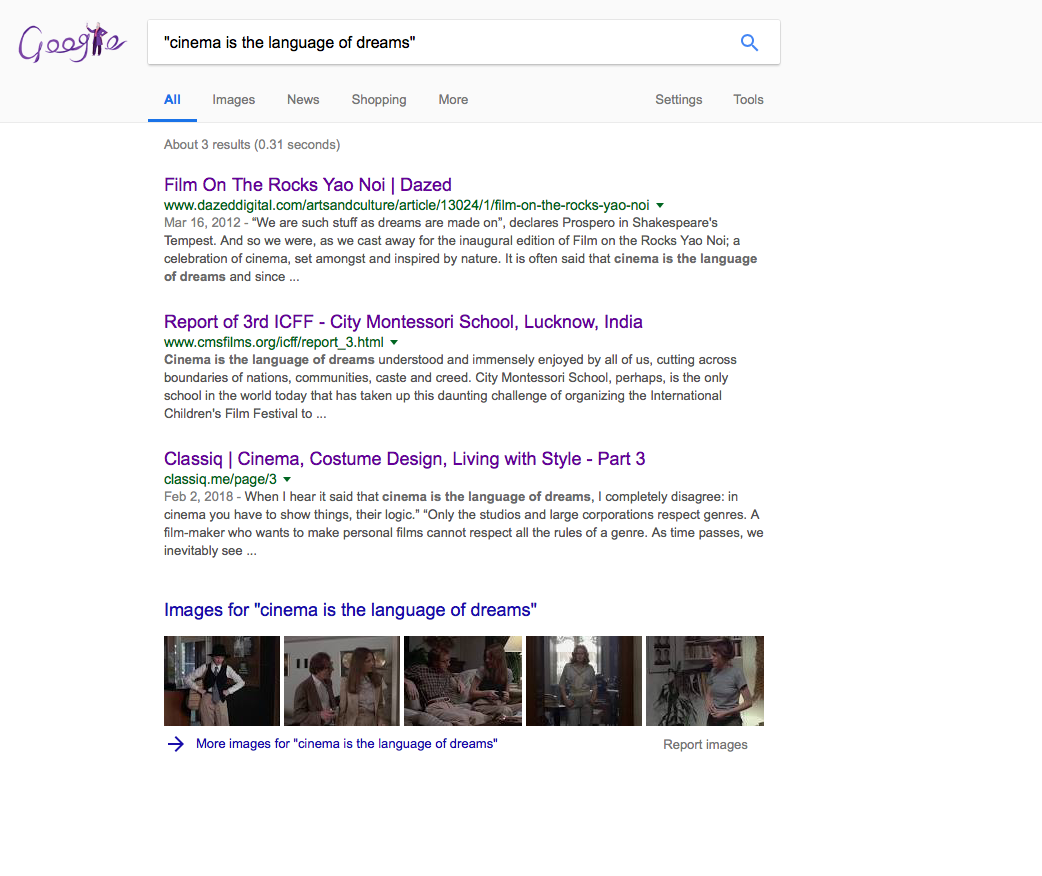1042x876 pixels.
Task: Click the dazeddigital.com green URL text
Action: [x=407, y=205]
